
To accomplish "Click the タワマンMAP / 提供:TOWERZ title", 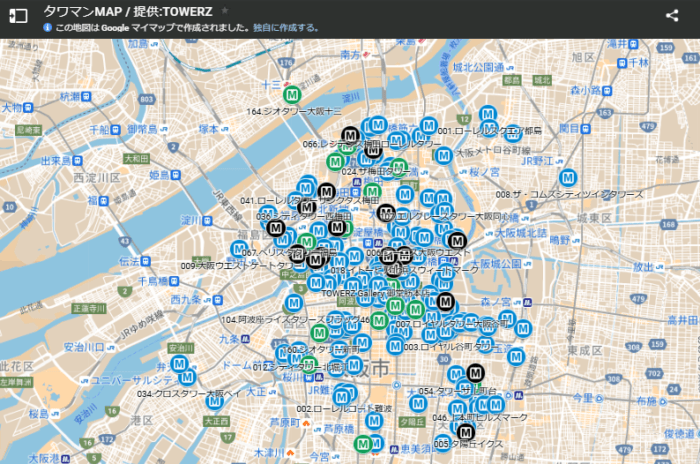I will click(130, 10).
